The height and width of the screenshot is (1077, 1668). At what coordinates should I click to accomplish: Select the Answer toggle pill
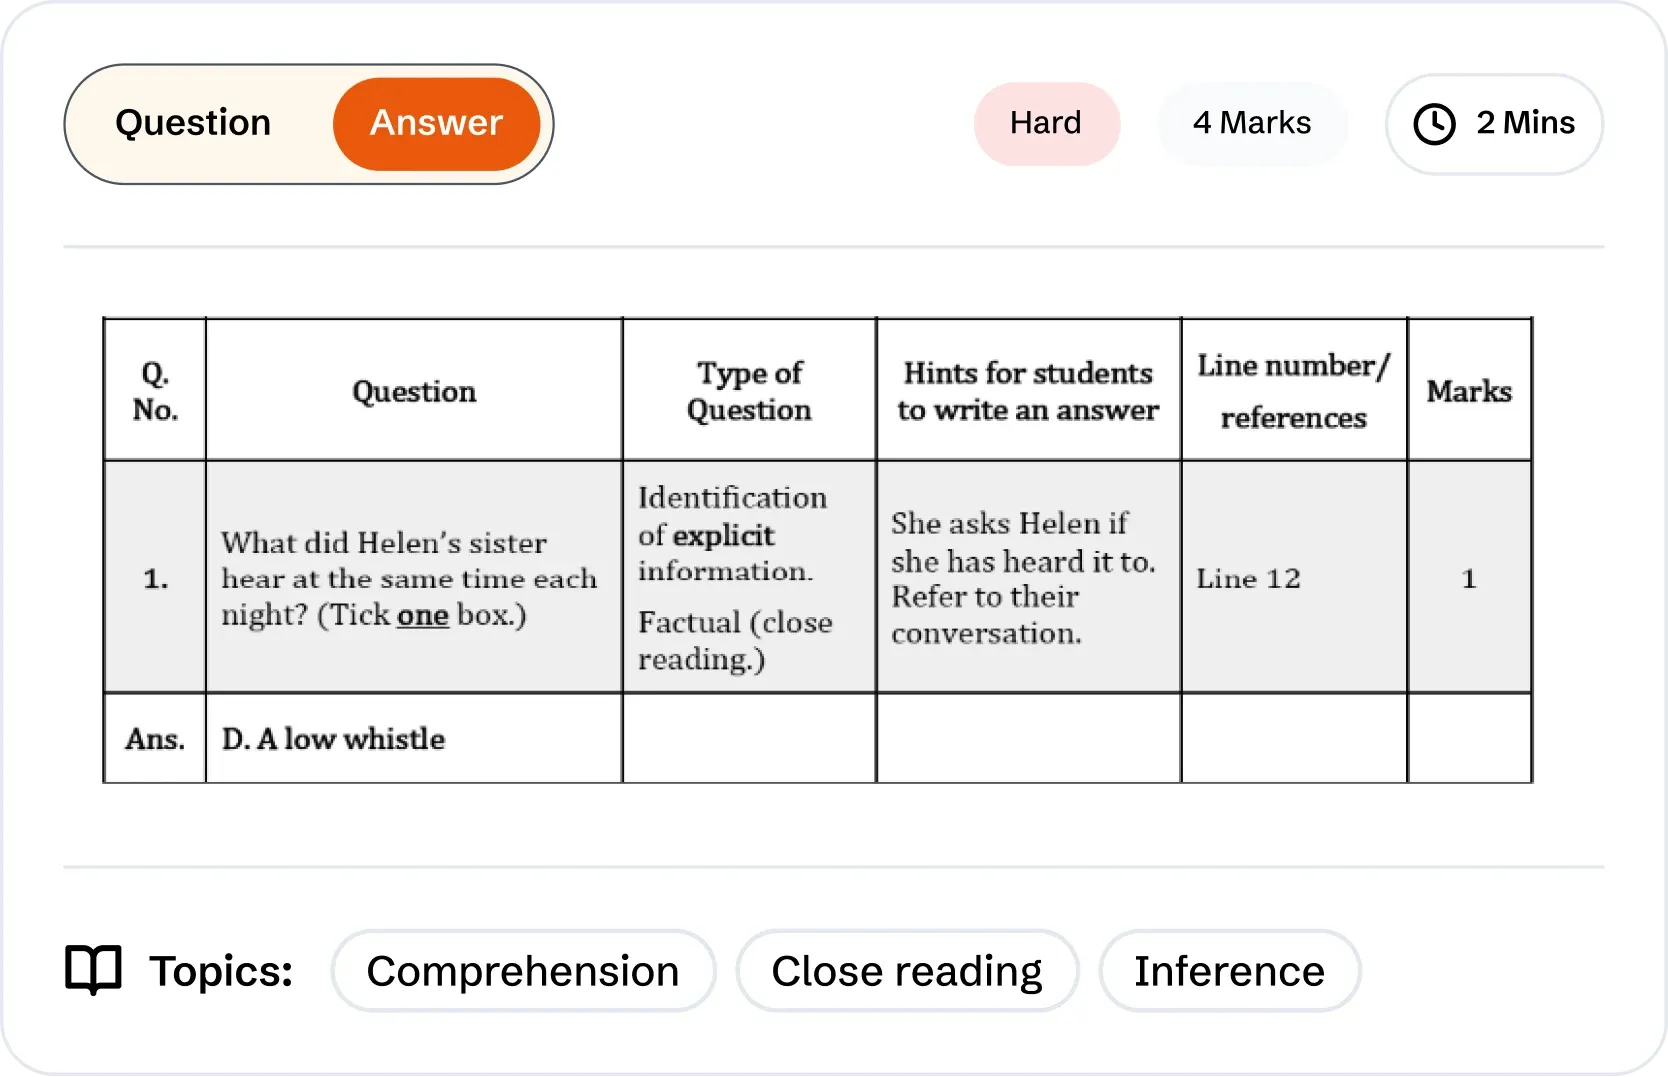(436, 123)
